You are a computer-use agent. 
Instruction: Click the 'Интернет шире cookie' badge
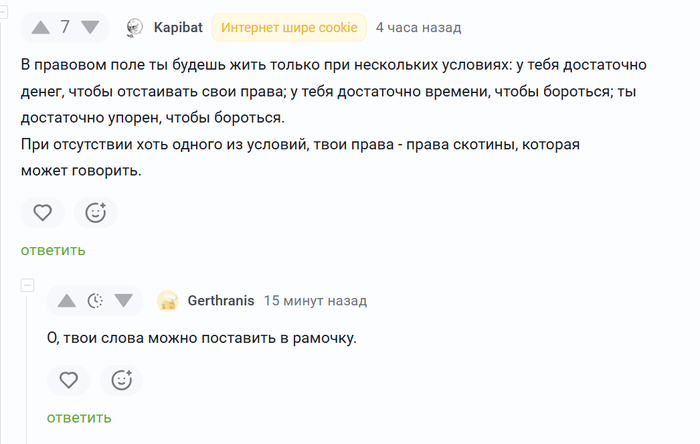click(289, 28)
